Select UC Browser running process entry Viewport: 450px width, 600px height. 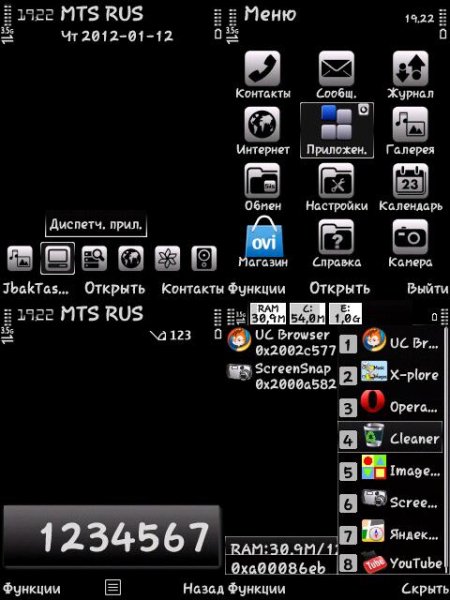click(282, 342)
